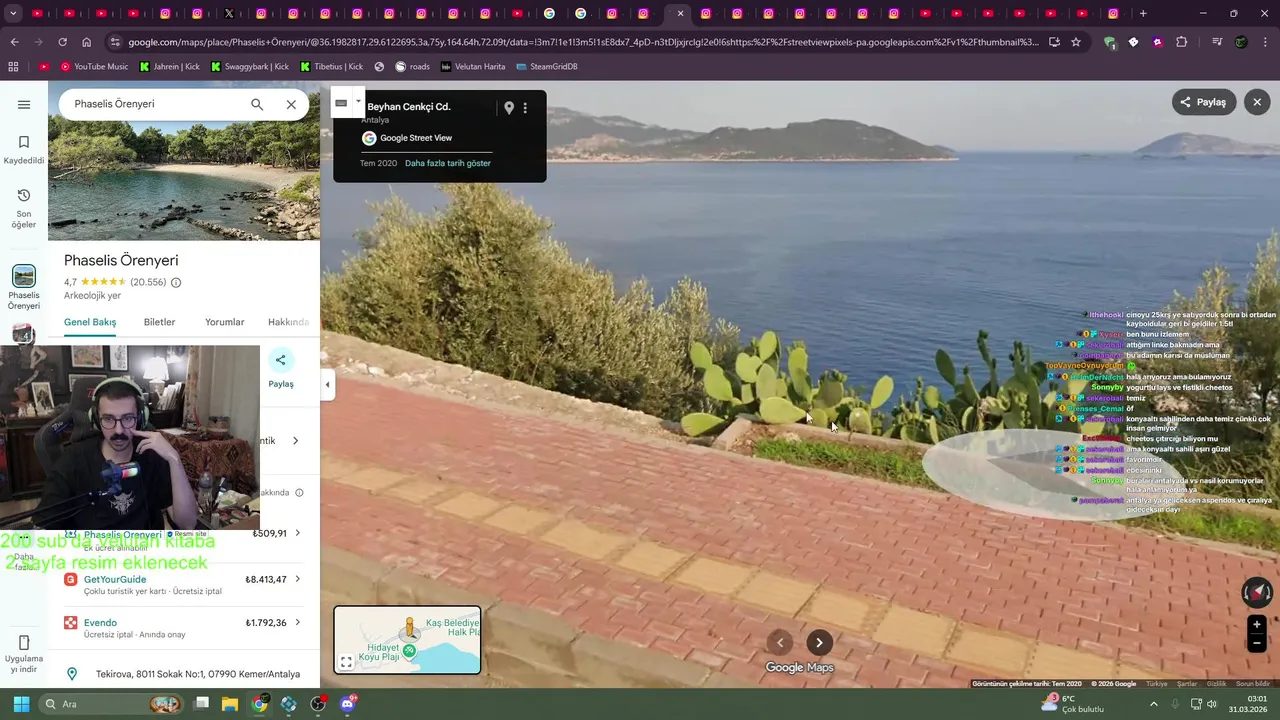Switch to Genel Bakış tab

[x=90, y=322]
